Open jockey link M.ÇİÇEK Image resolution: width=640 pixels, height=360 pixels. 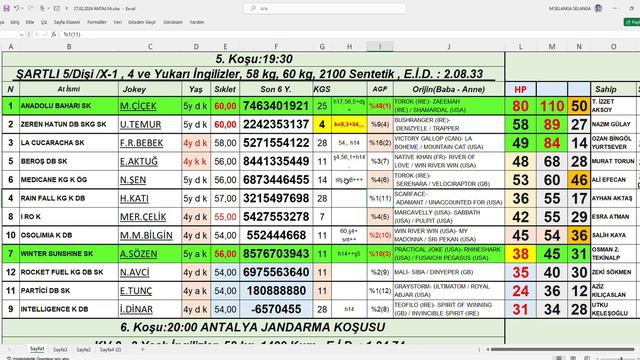[138, 106]
